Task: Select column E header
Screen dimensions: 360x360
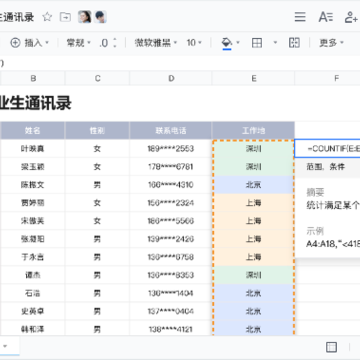Action: [253, 78]
